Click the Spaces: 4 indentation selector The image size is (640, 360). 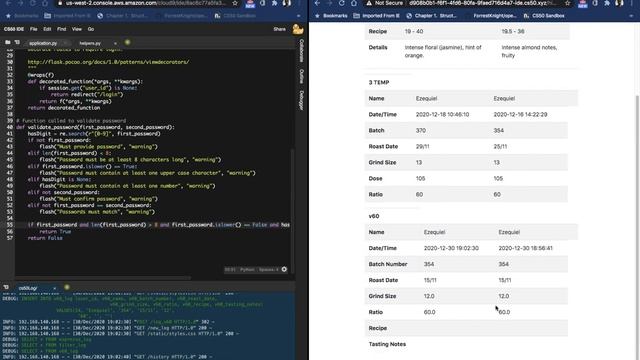coord(269,269)
